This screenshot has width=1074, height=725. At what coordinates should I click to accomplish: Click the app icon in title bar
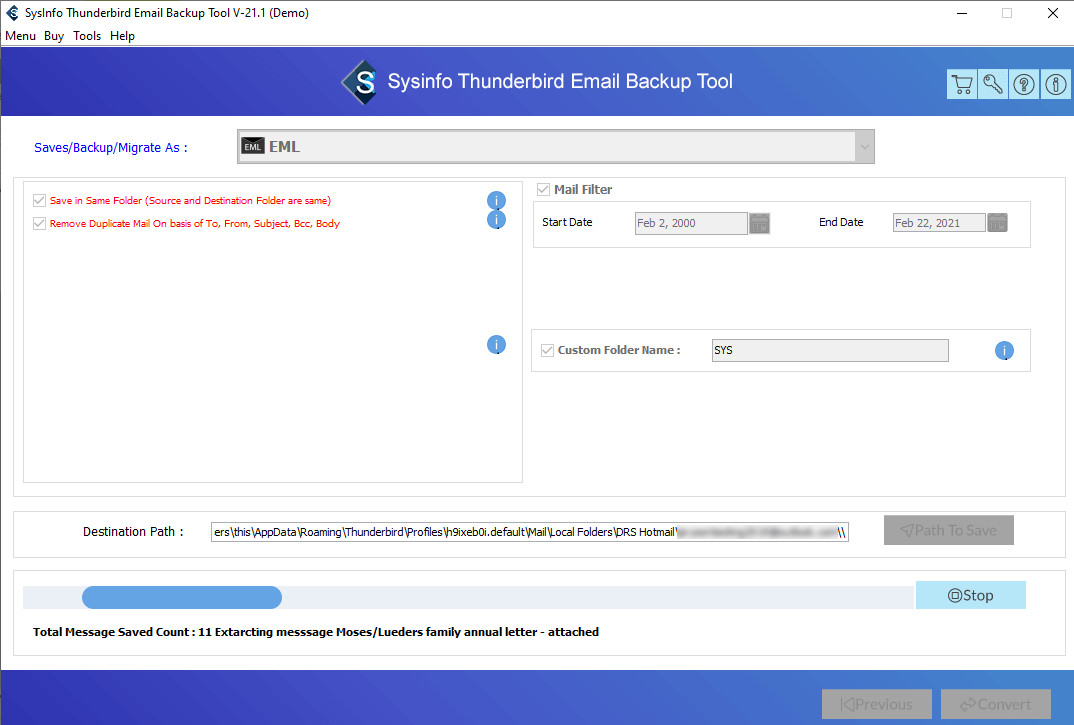pos(12,13)
